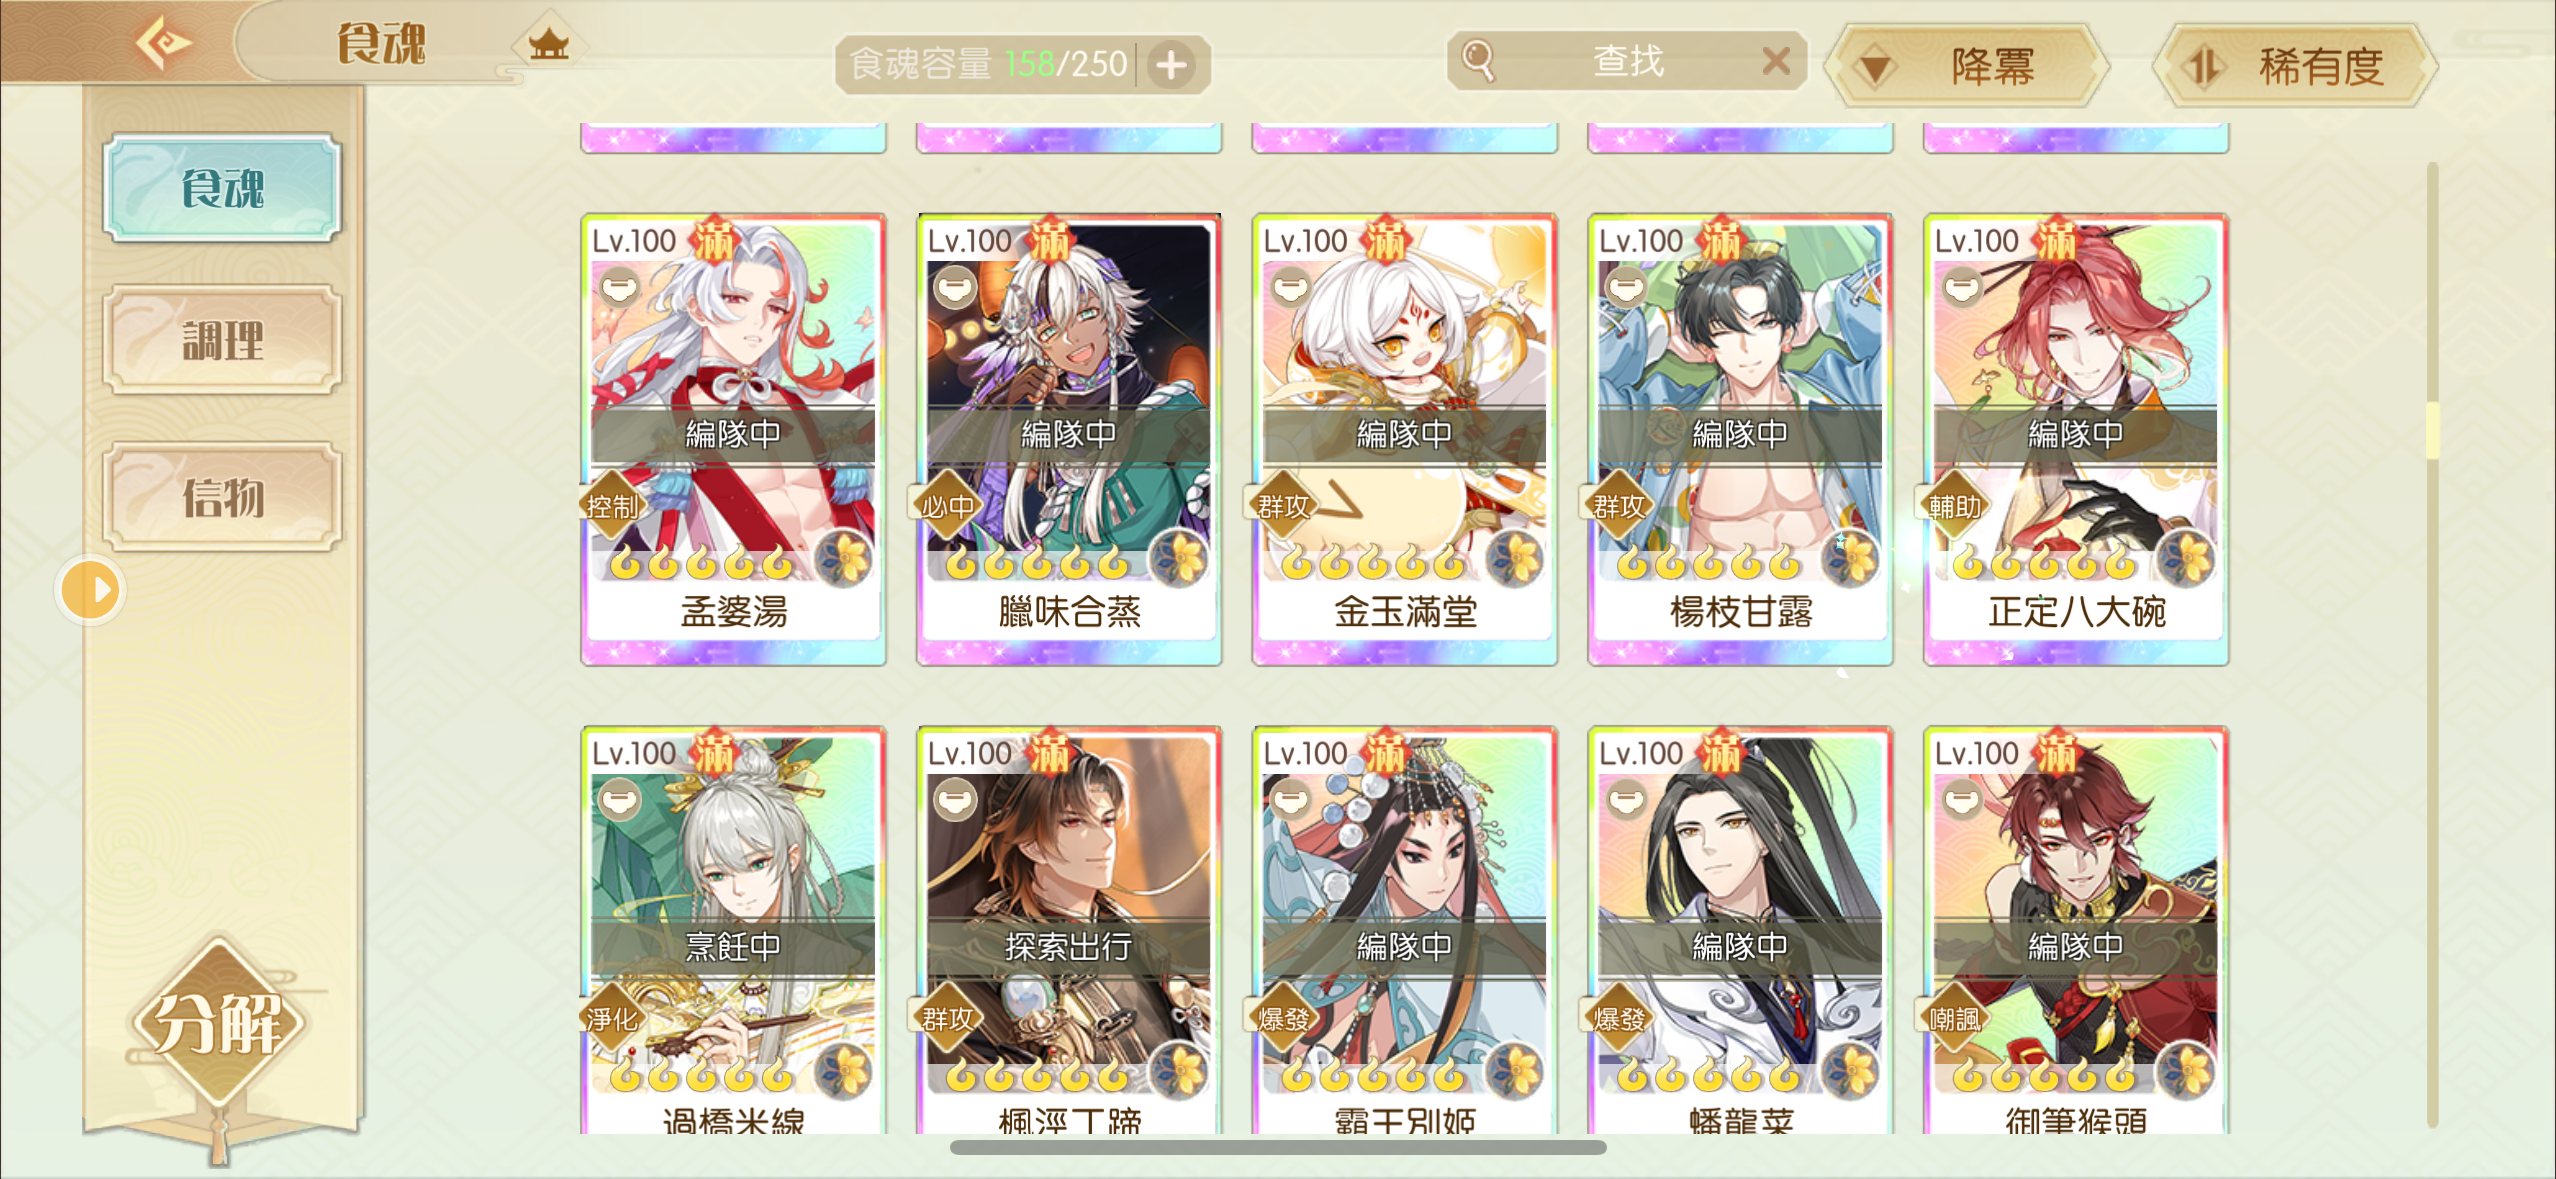Switch to the 信物 tab

222,497
